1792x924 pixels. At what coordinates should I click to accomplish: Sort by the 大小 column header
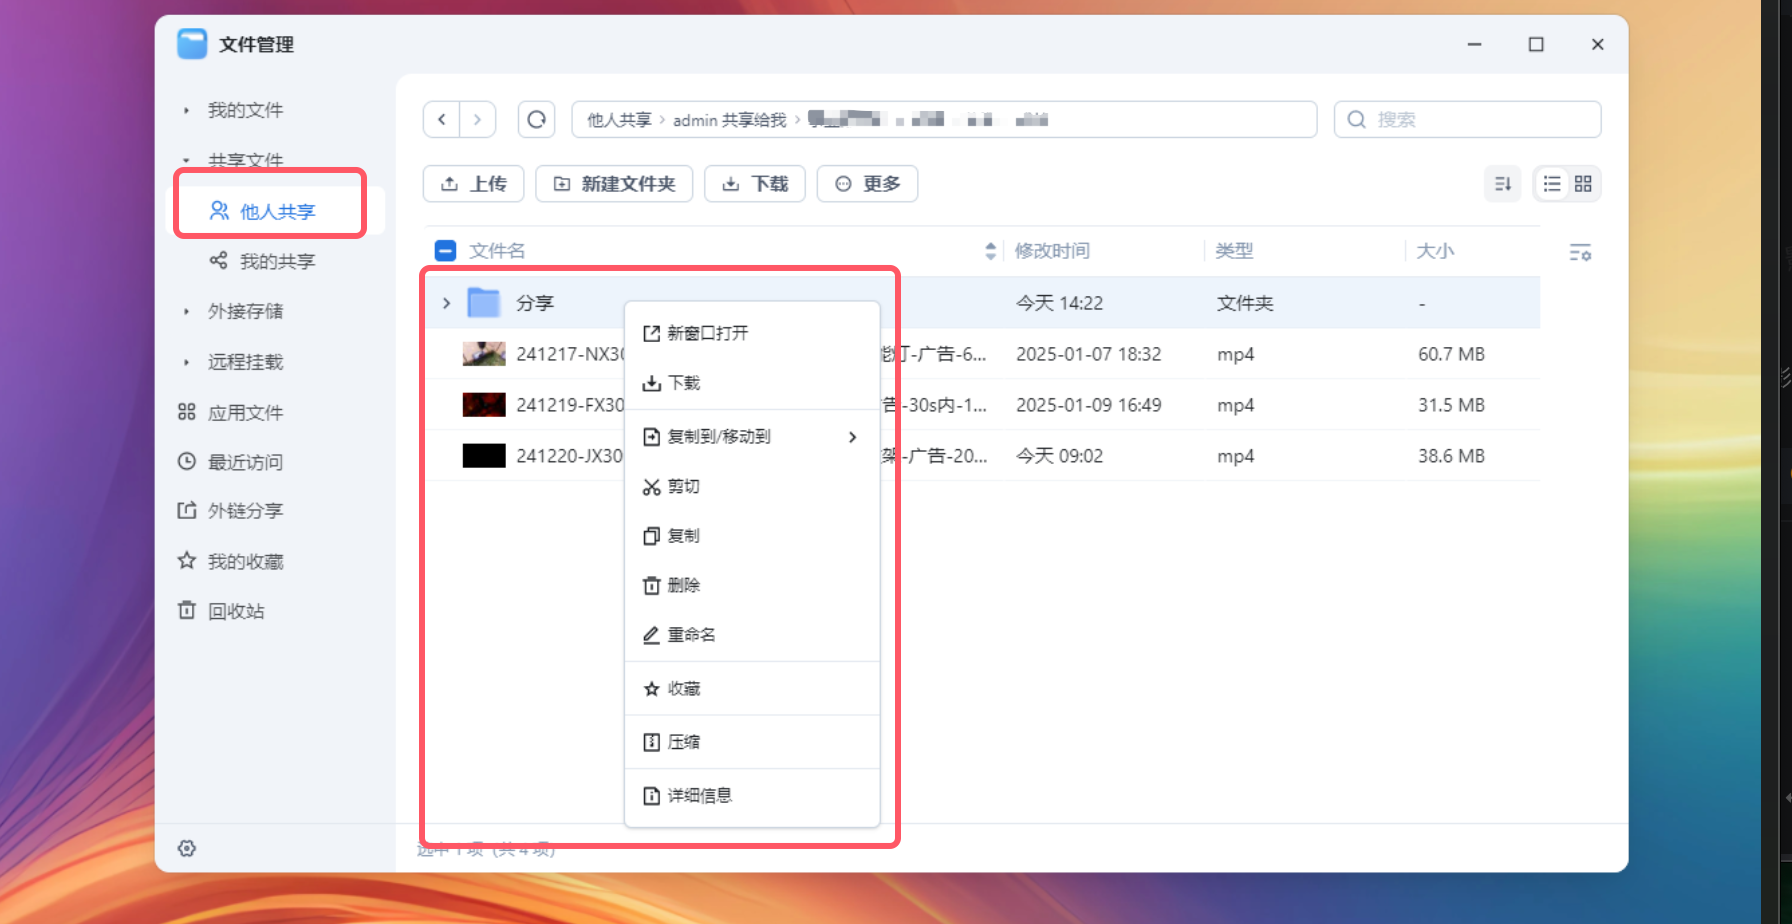click(x=1435, y=251)
